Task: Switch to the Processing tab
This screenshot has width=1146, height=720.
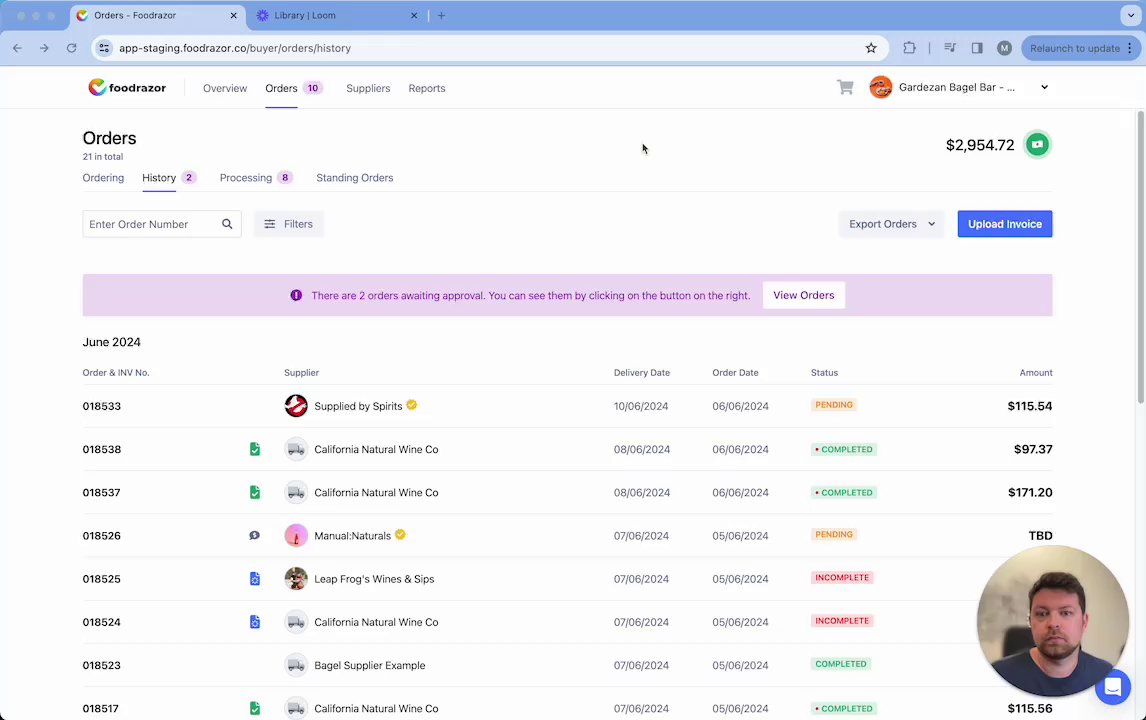Action: coord(246,178)
